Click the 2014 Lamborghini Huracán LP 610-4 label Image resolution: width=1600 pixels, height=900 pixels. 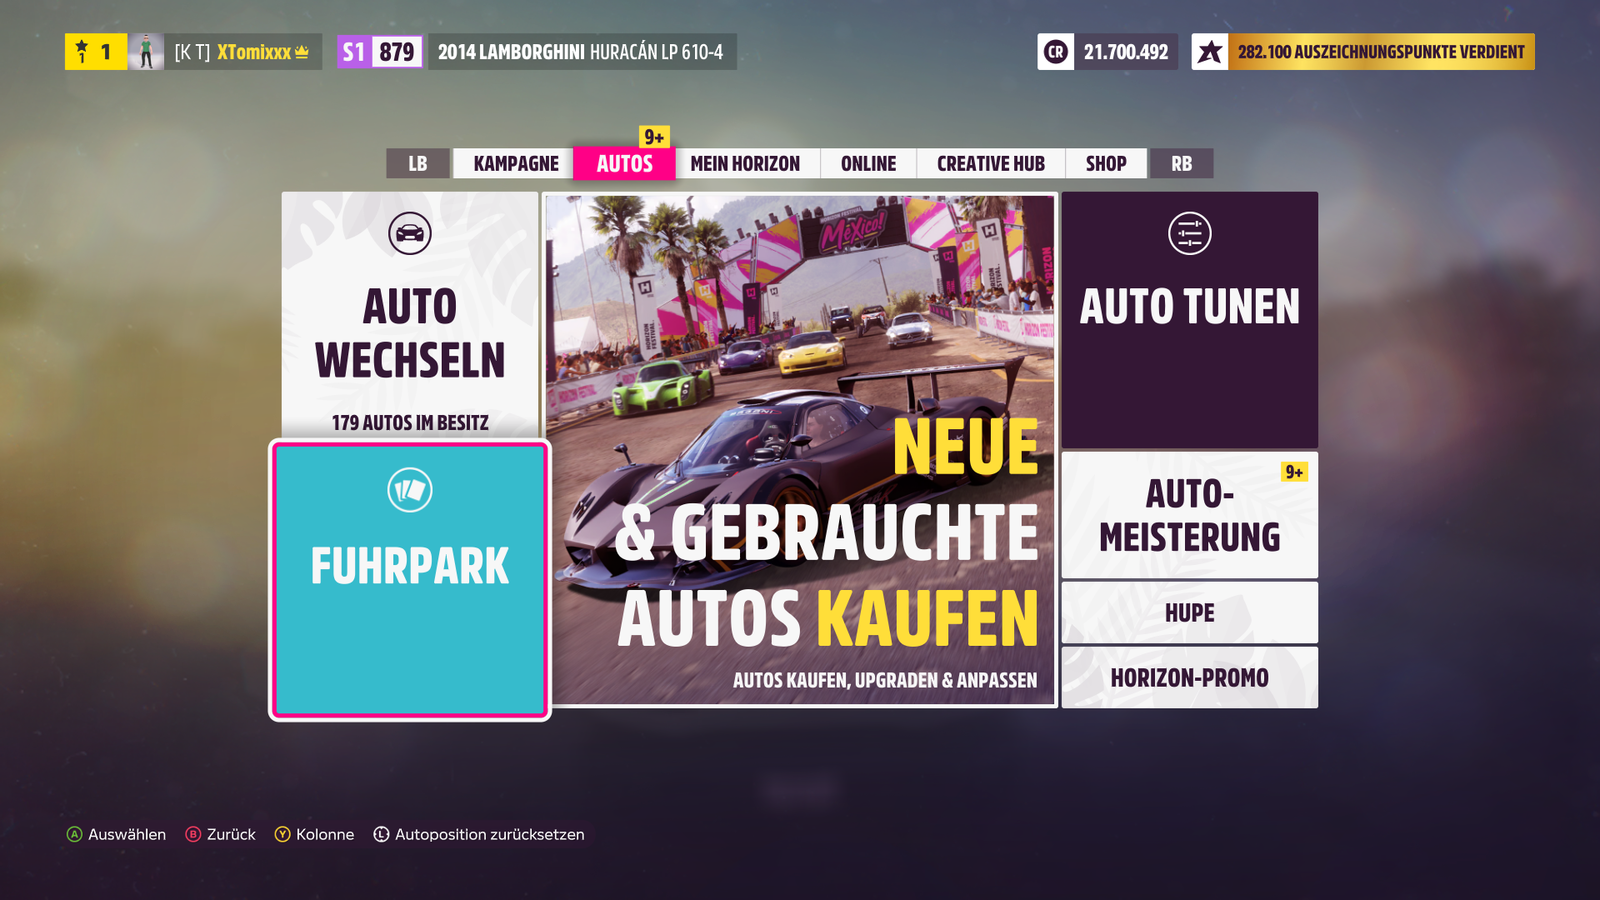[x=581, y=52]
